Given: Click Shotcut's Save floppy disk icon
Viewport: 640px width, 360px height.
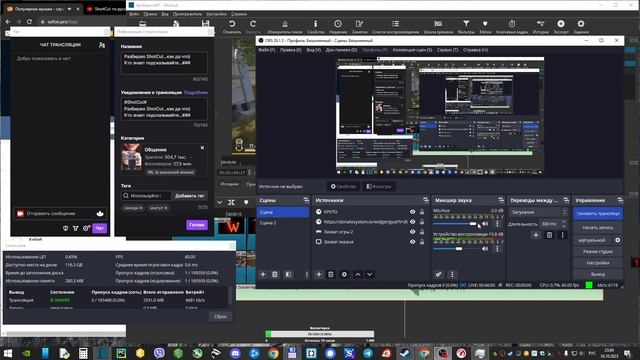Looking at the screenshot, I should coord(205,24).
